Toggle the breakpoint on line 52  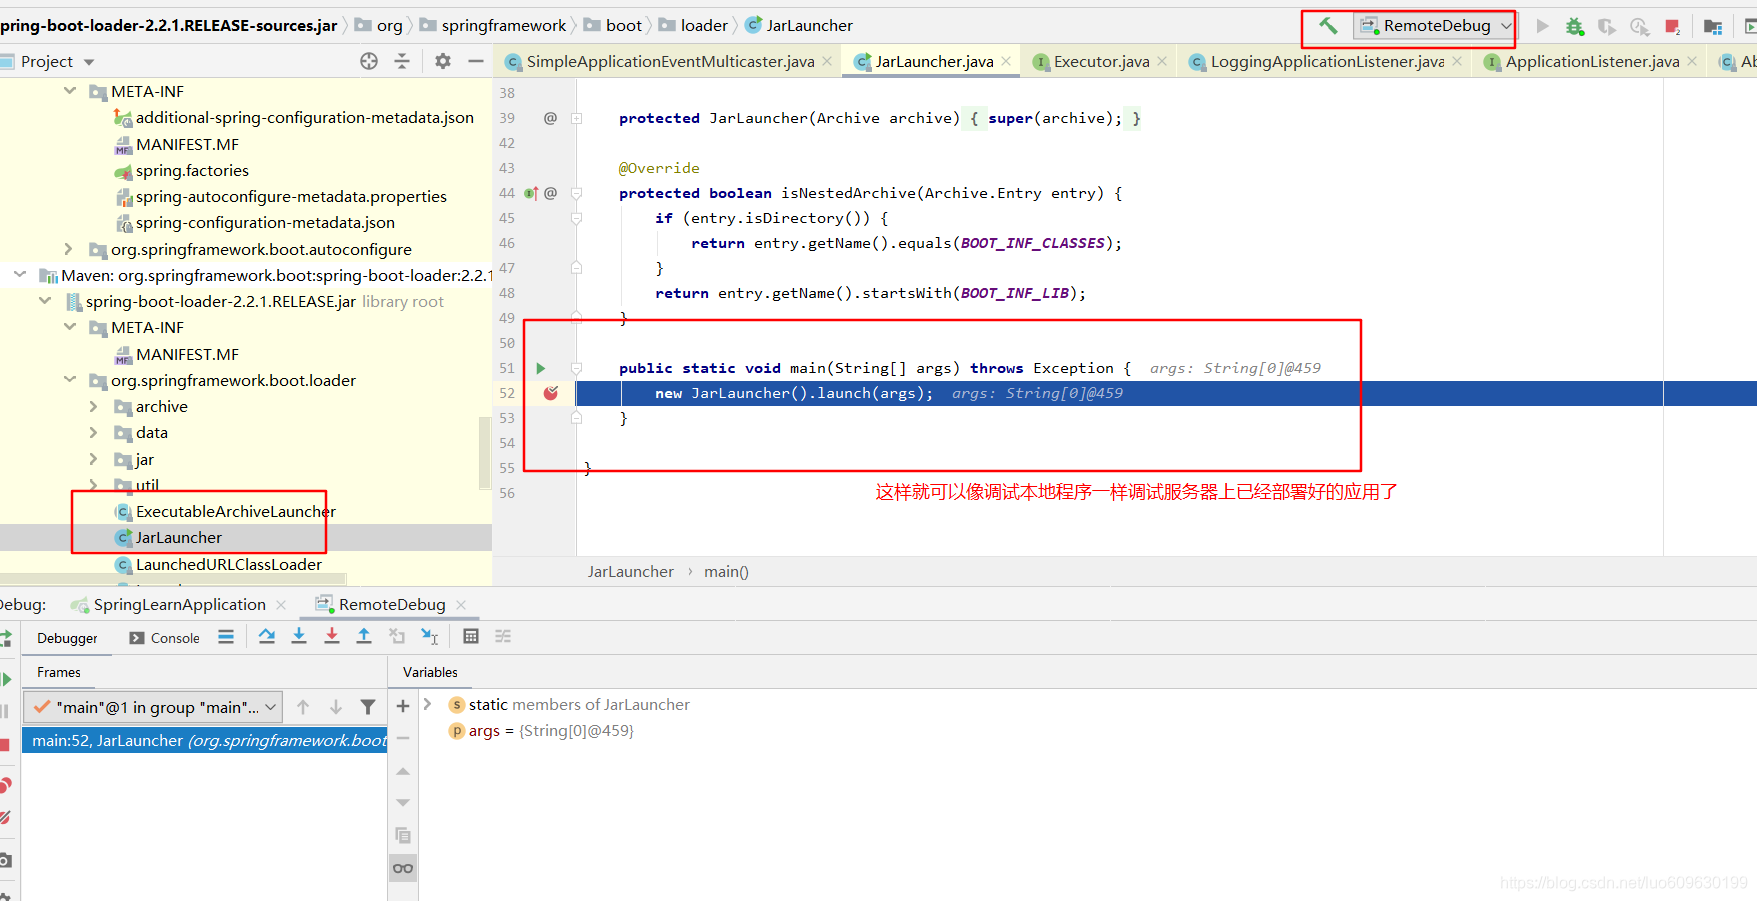[550, 393]
